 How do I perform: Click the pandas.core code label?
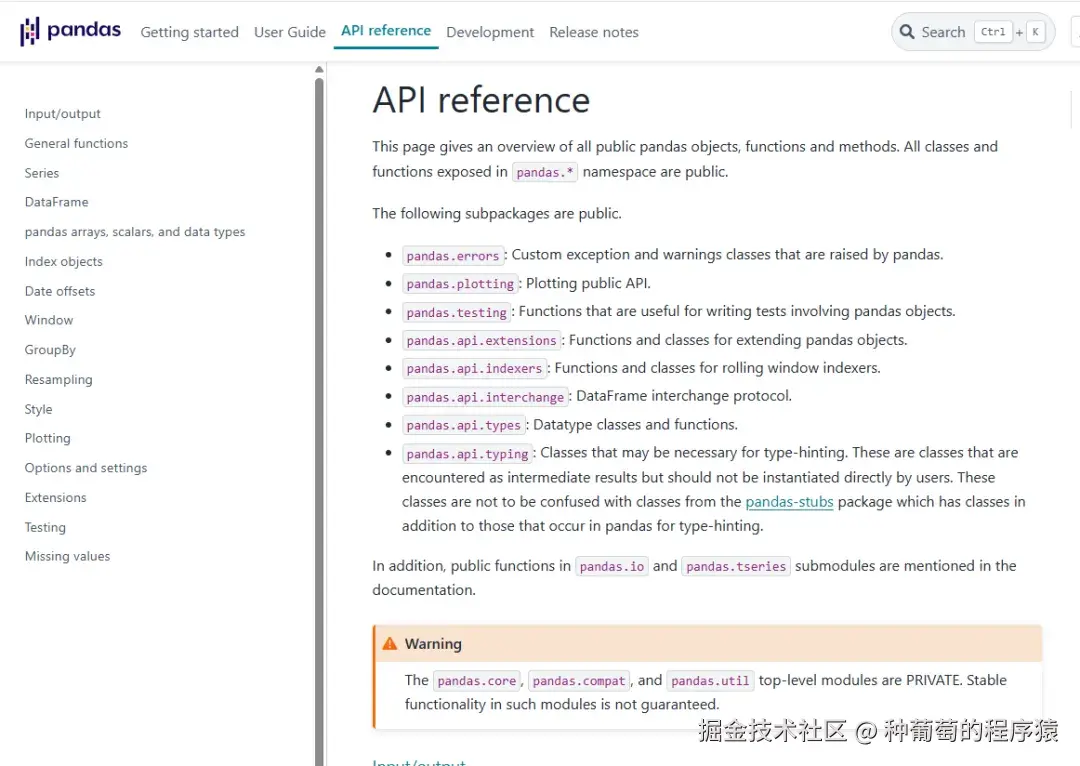[477, 681]
